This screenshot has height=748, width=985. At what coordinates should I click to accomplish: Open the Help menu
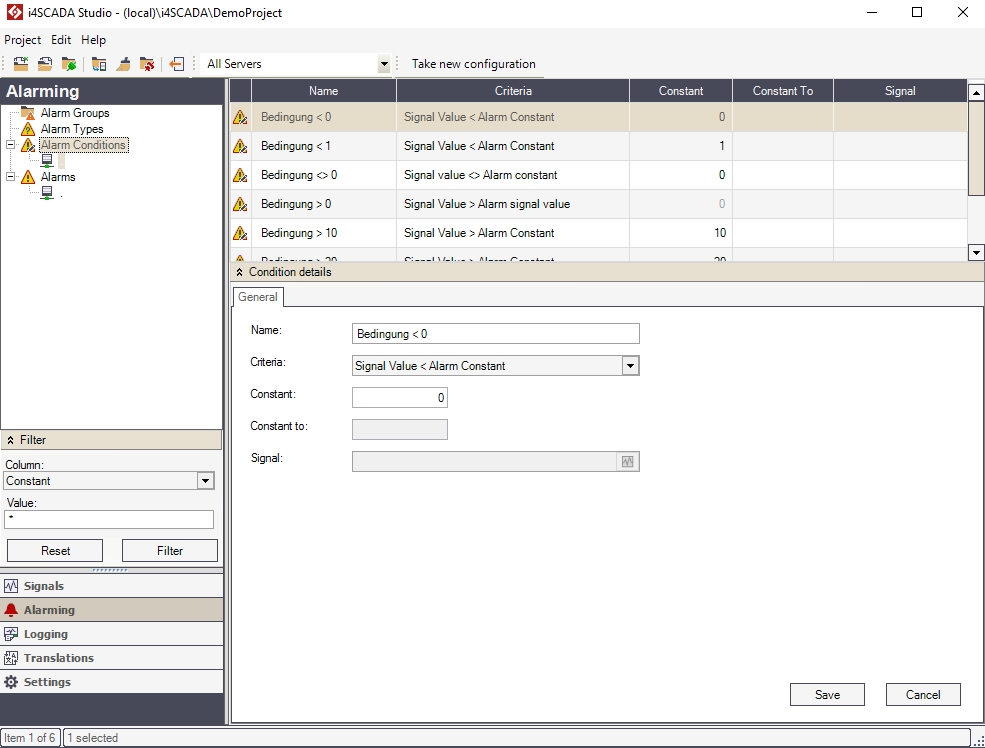(x=94, y=40)
